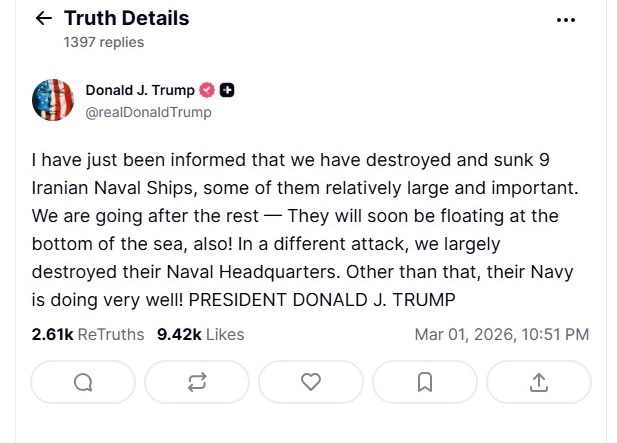View the 1397 replies count

point(103,42)
